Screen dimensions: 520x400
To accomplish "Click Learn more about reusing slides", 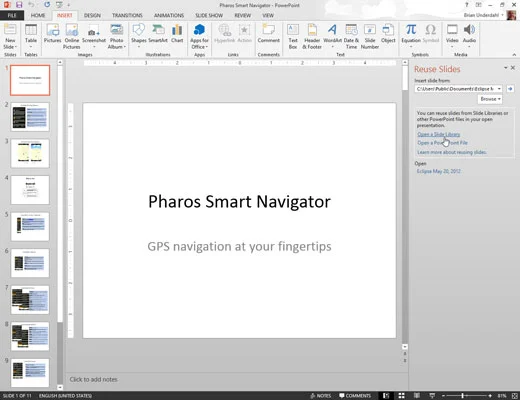I will tap(452, 152).
